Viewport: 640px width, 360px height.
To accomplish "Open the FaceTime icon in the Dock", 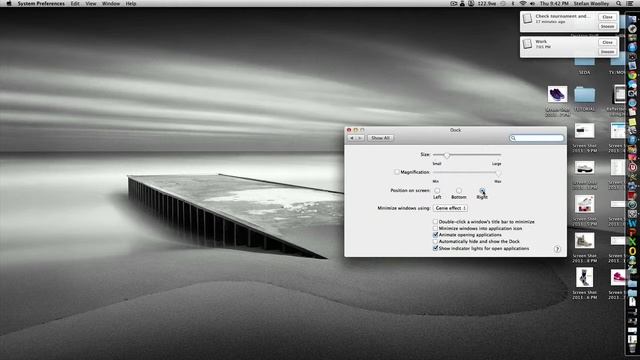I will coord(632,93).
